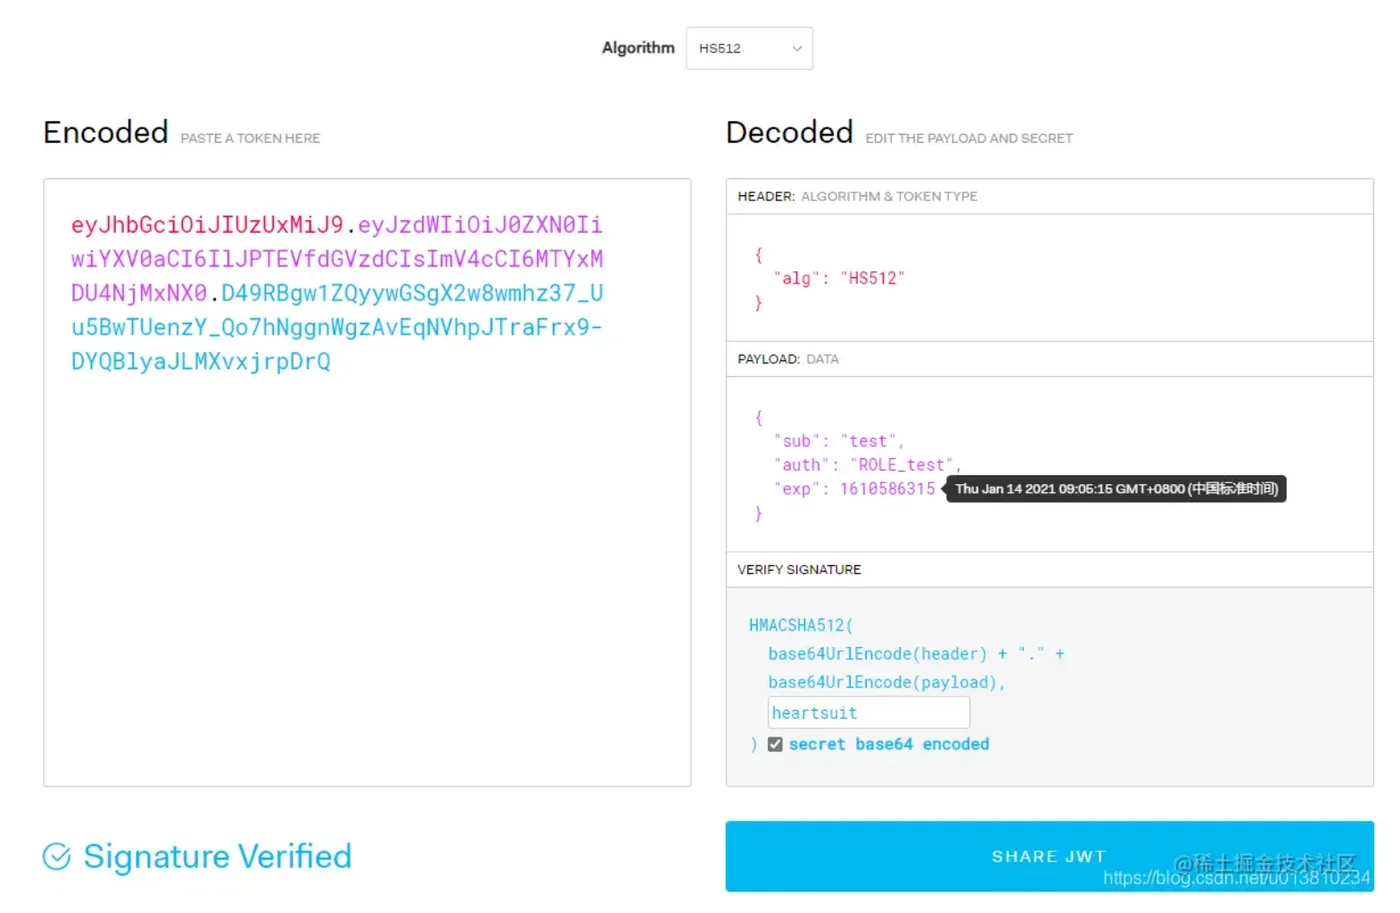Viewport: 1400px width, 913px height.
Task: Click the HMACSHA512( signature text
Action: [801, 625]
